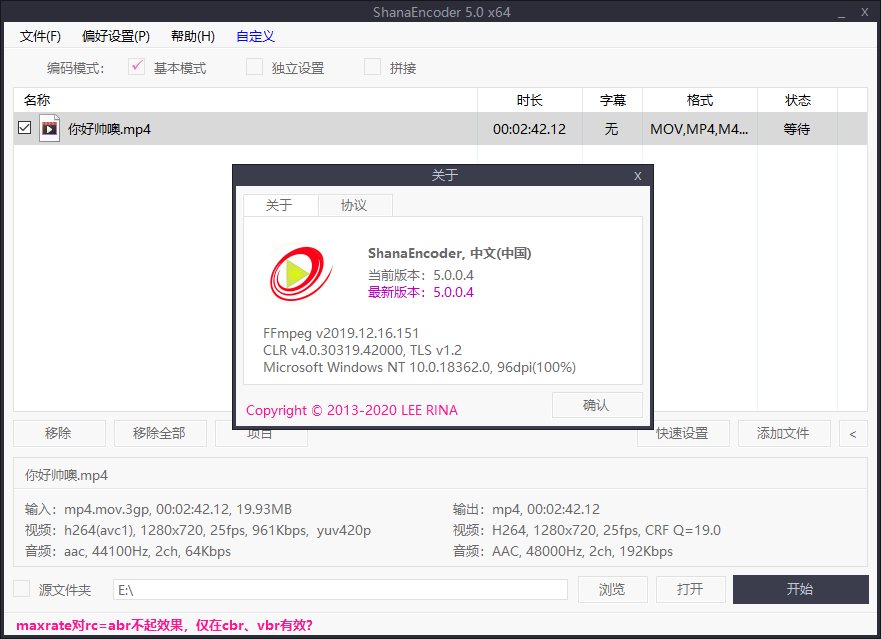Image resolution: width=881 pixels, height=639 pixels.
Task: Switch to the 协议 tab in About dialog
Action: [355, 205]
